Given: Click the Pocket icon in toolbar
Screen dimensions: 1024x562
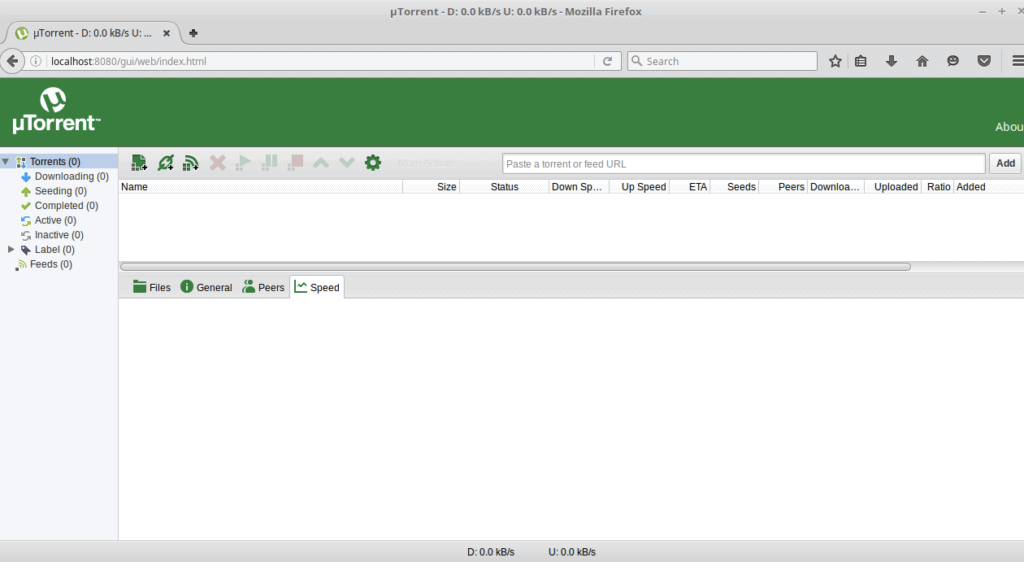Looking at the screenshot, I should pyautogui.click(x=984, y=61).
